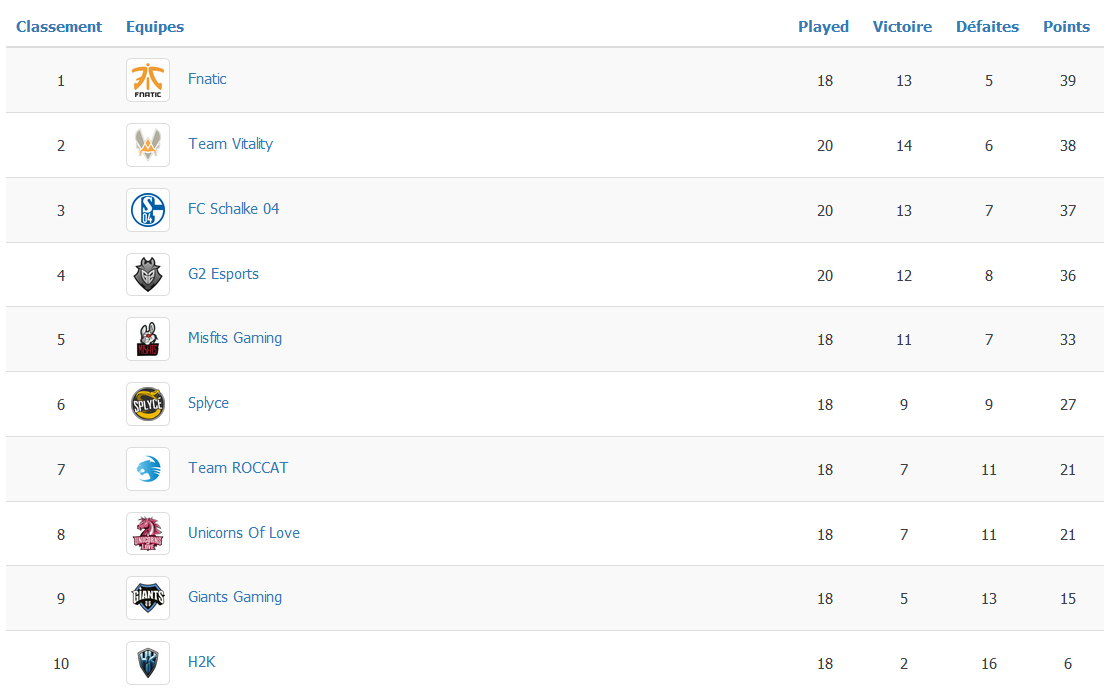Image resolution: width=1111 pixels, height=700 pixels.
Task: Click the H2K team name link
Action: [x=201, y=662]
